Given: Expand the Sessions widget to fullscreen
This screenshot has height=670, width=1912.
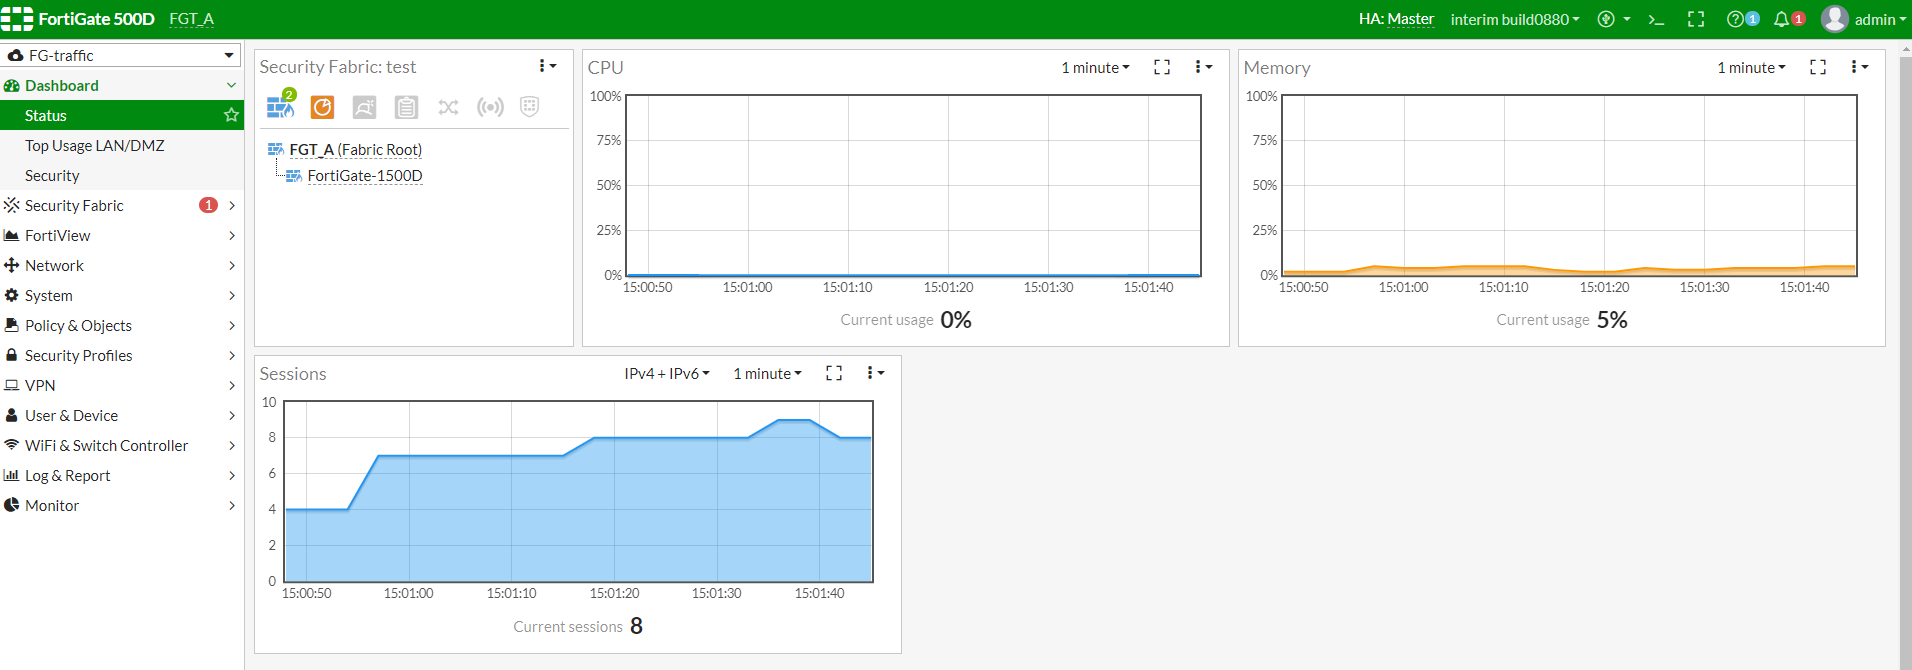Looking at the screenshot, I should click(x=834, y=373).
